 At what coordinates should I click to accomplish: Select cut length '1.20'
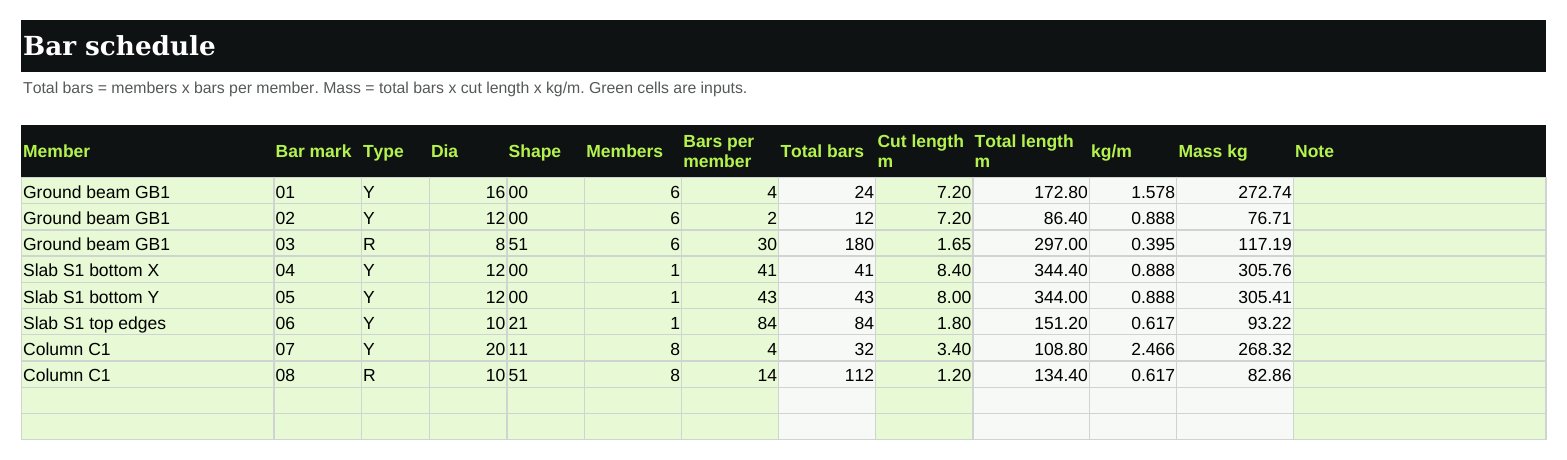tap(924, 375)
